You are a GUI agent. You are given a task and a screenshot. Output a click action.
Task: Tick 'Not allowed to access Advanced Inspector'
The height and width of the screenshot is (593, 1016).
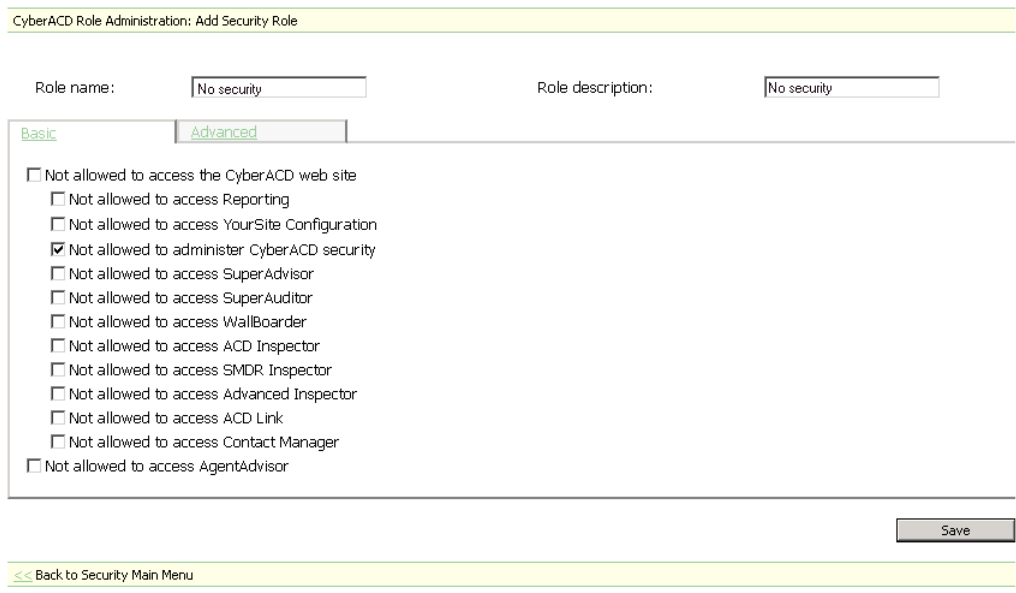coord(58,394)
